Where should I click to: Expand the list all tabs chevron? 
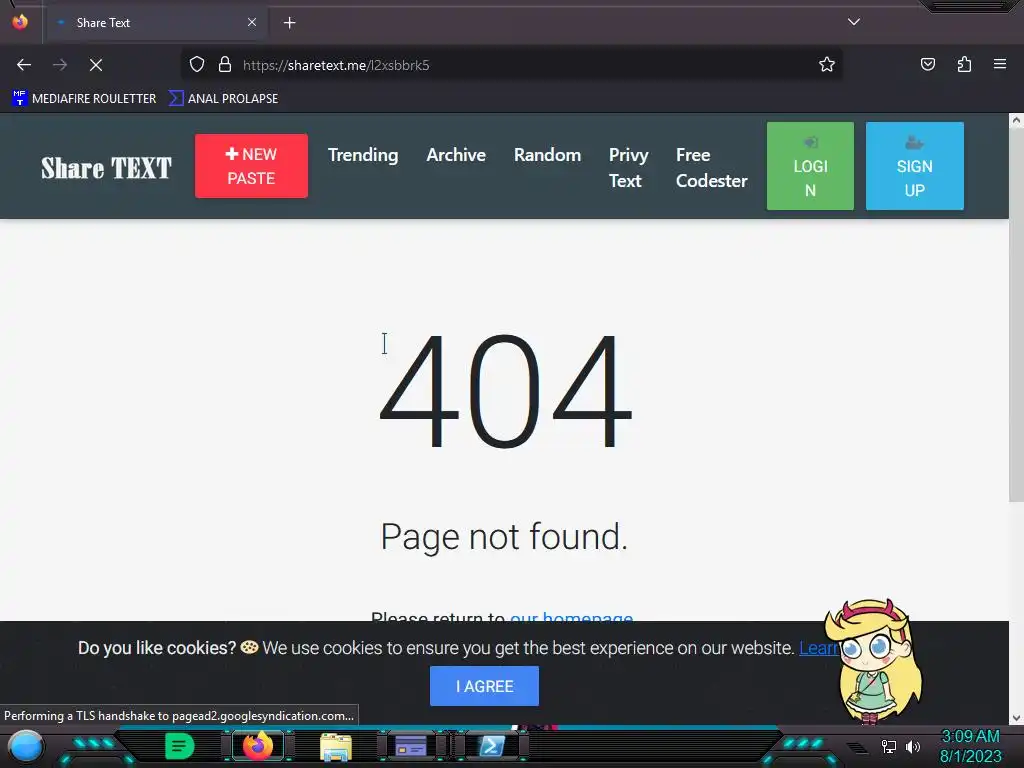point(854,22)
